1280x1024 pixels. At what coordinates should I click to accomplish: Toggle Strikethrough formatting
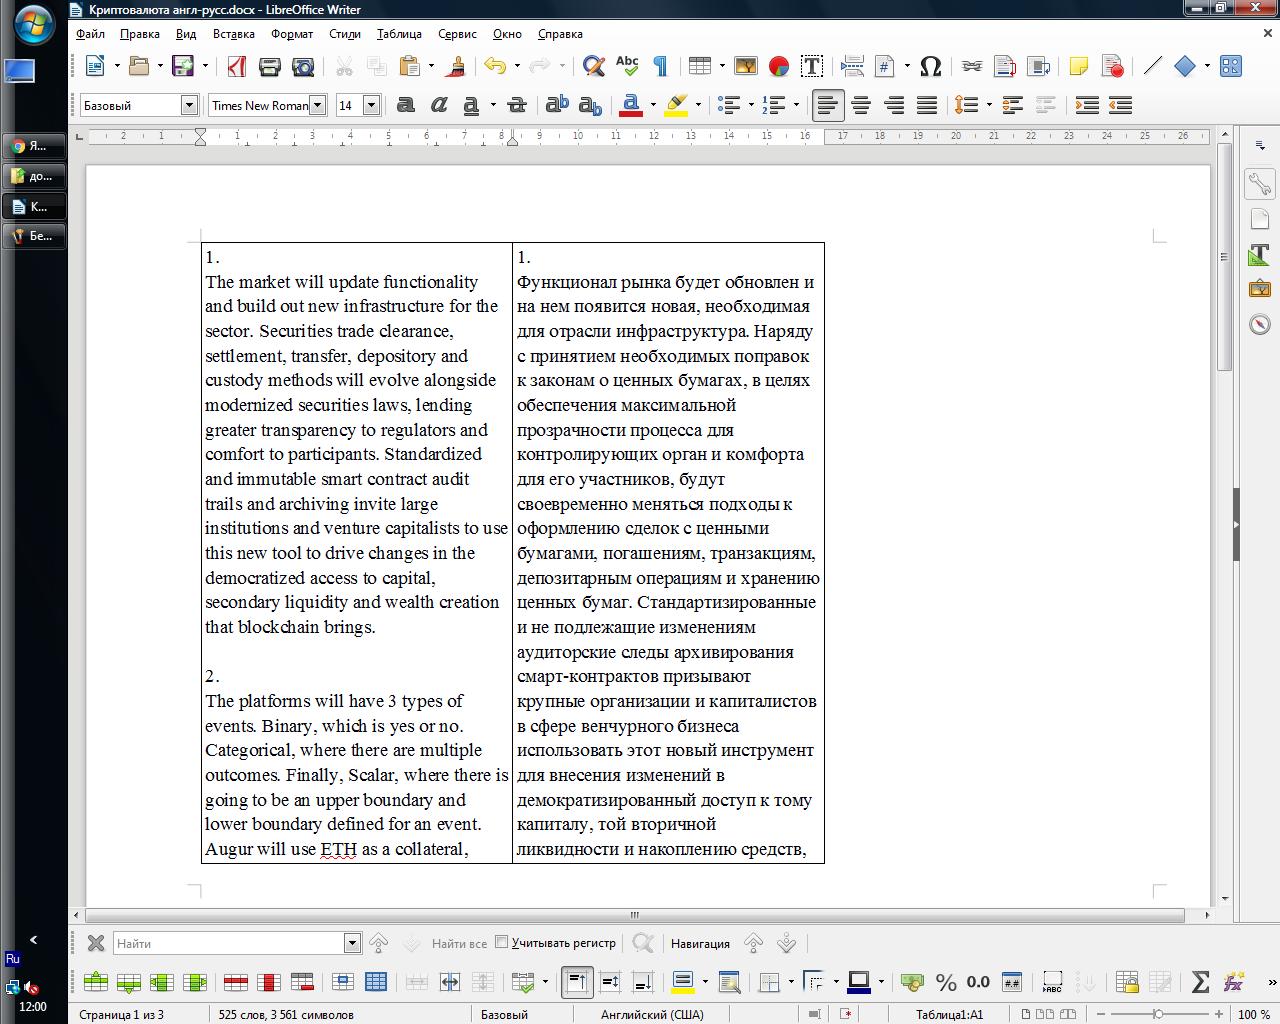(517, 105)
